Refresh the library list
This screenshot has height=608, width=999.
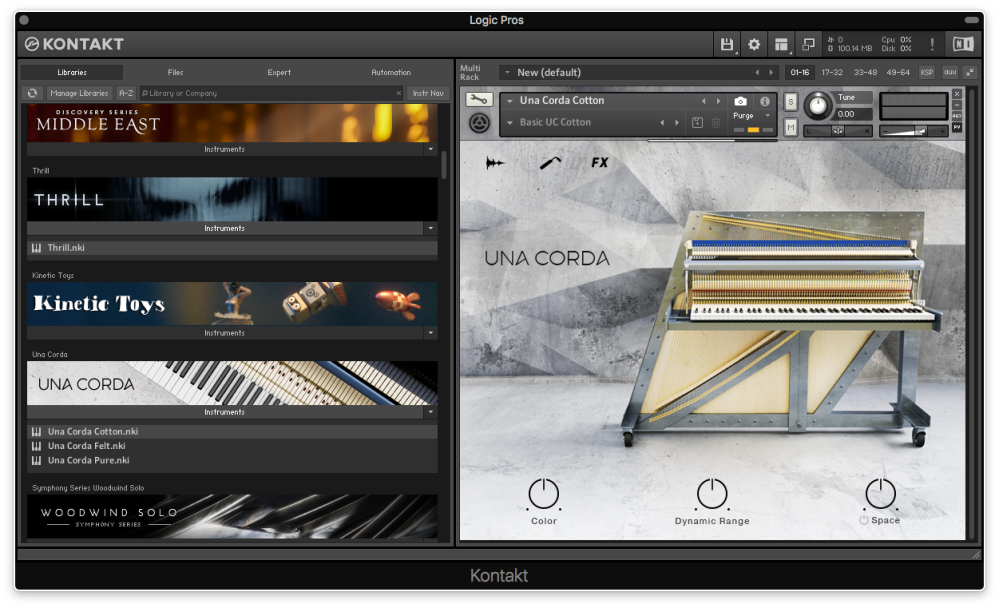(x=33, y=93)
